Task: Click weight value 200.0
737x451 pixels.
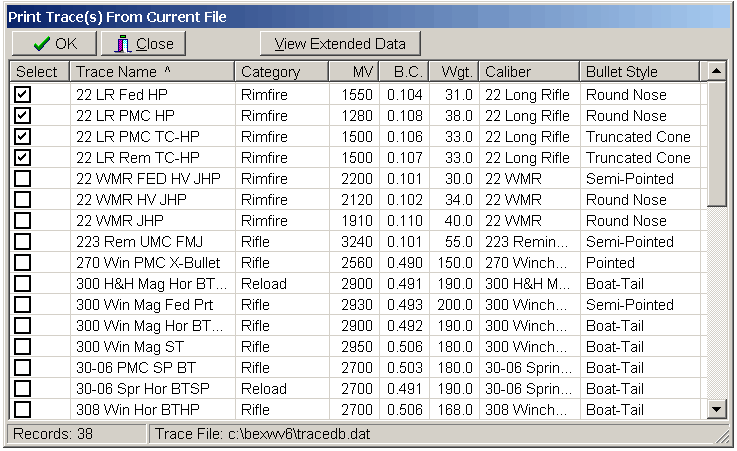Action: pyautogui.click(x=455, y=304)
